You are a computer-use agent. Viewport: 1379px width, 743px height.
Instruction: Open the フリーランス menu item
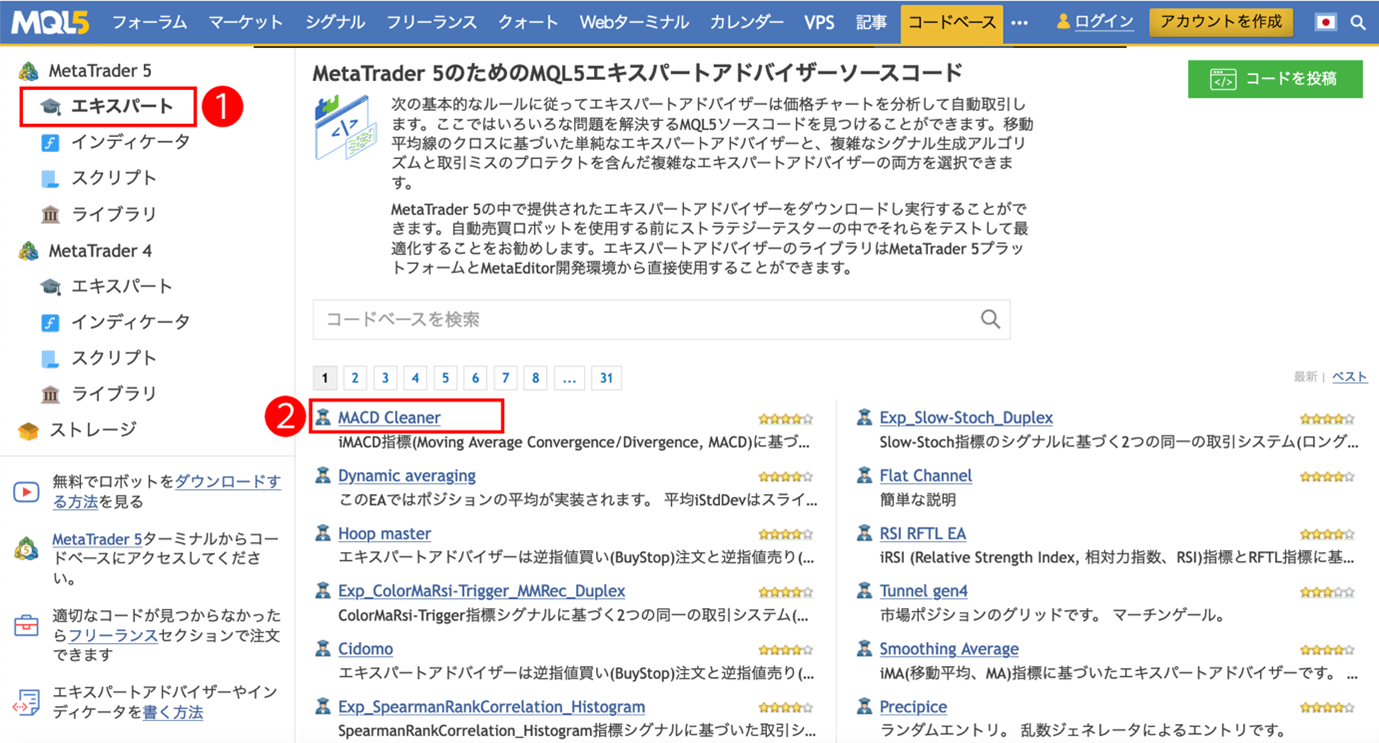pos(432,22)
